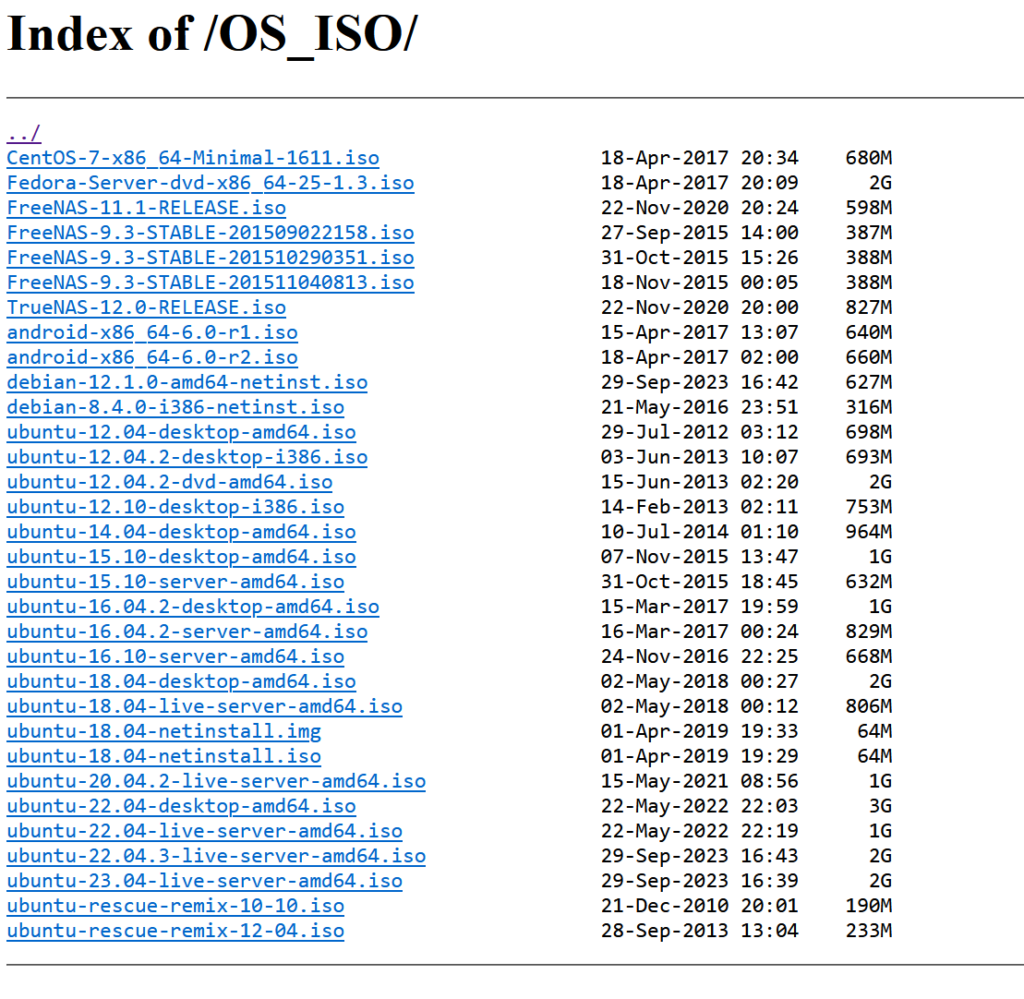Click ubuntu-18.04-netinstall.iso link
1024x999 pixels.
(164, 756)
